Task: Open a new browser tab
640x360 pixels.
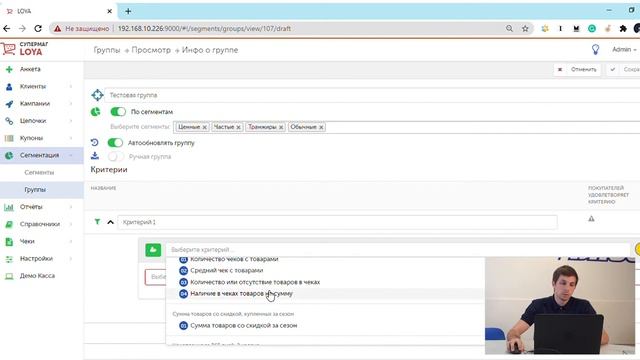Action: (x=128, y=11)
